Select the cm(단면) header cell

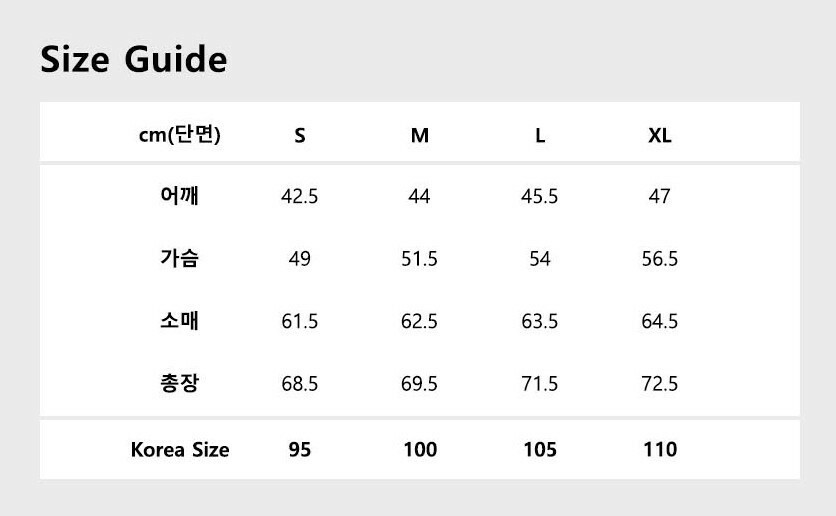(179, 135)
